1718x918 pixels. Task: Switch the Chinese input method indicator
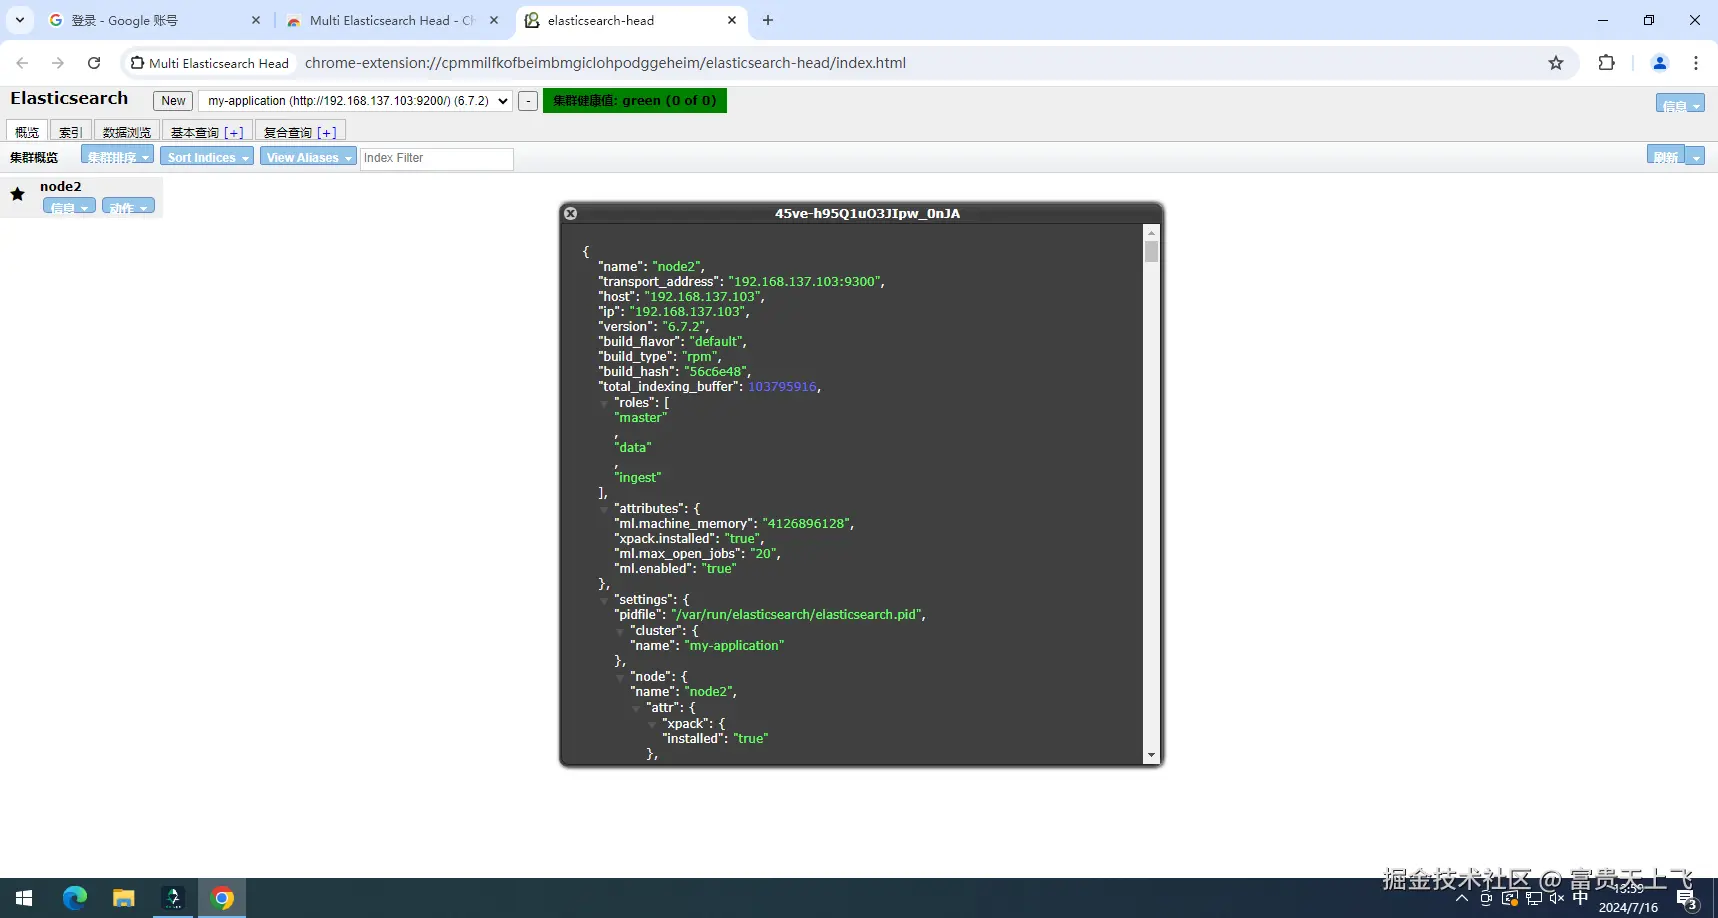1581,898
